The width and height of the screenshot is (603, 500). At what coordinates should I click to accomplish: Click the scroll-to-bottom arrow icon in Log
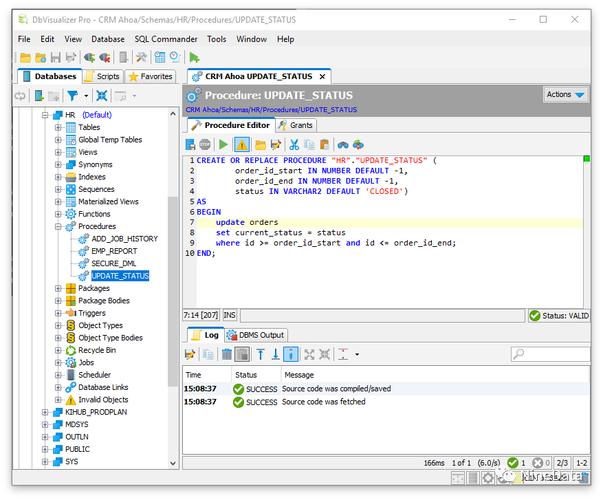pyautogui.click(x=275, y=354)
